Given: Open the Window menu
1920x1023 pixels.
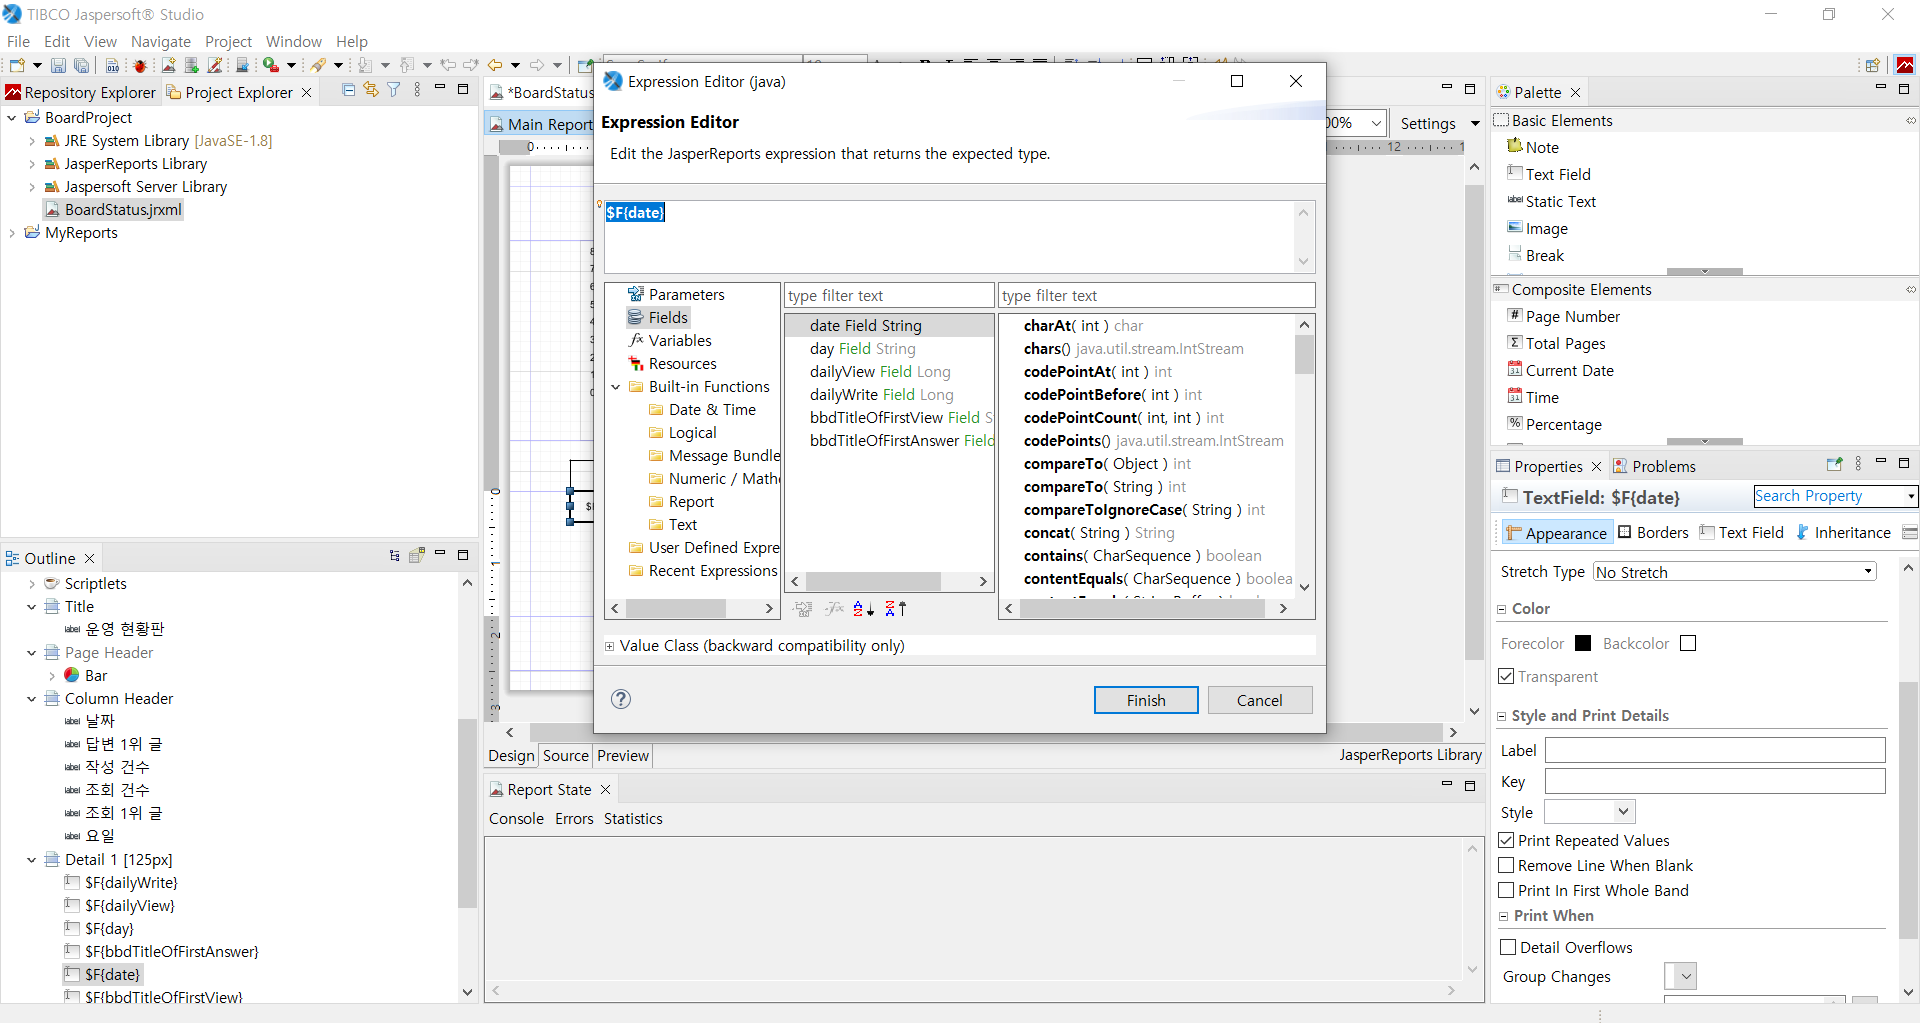Looking at the screenshot, I should click(x=294, y=41).
